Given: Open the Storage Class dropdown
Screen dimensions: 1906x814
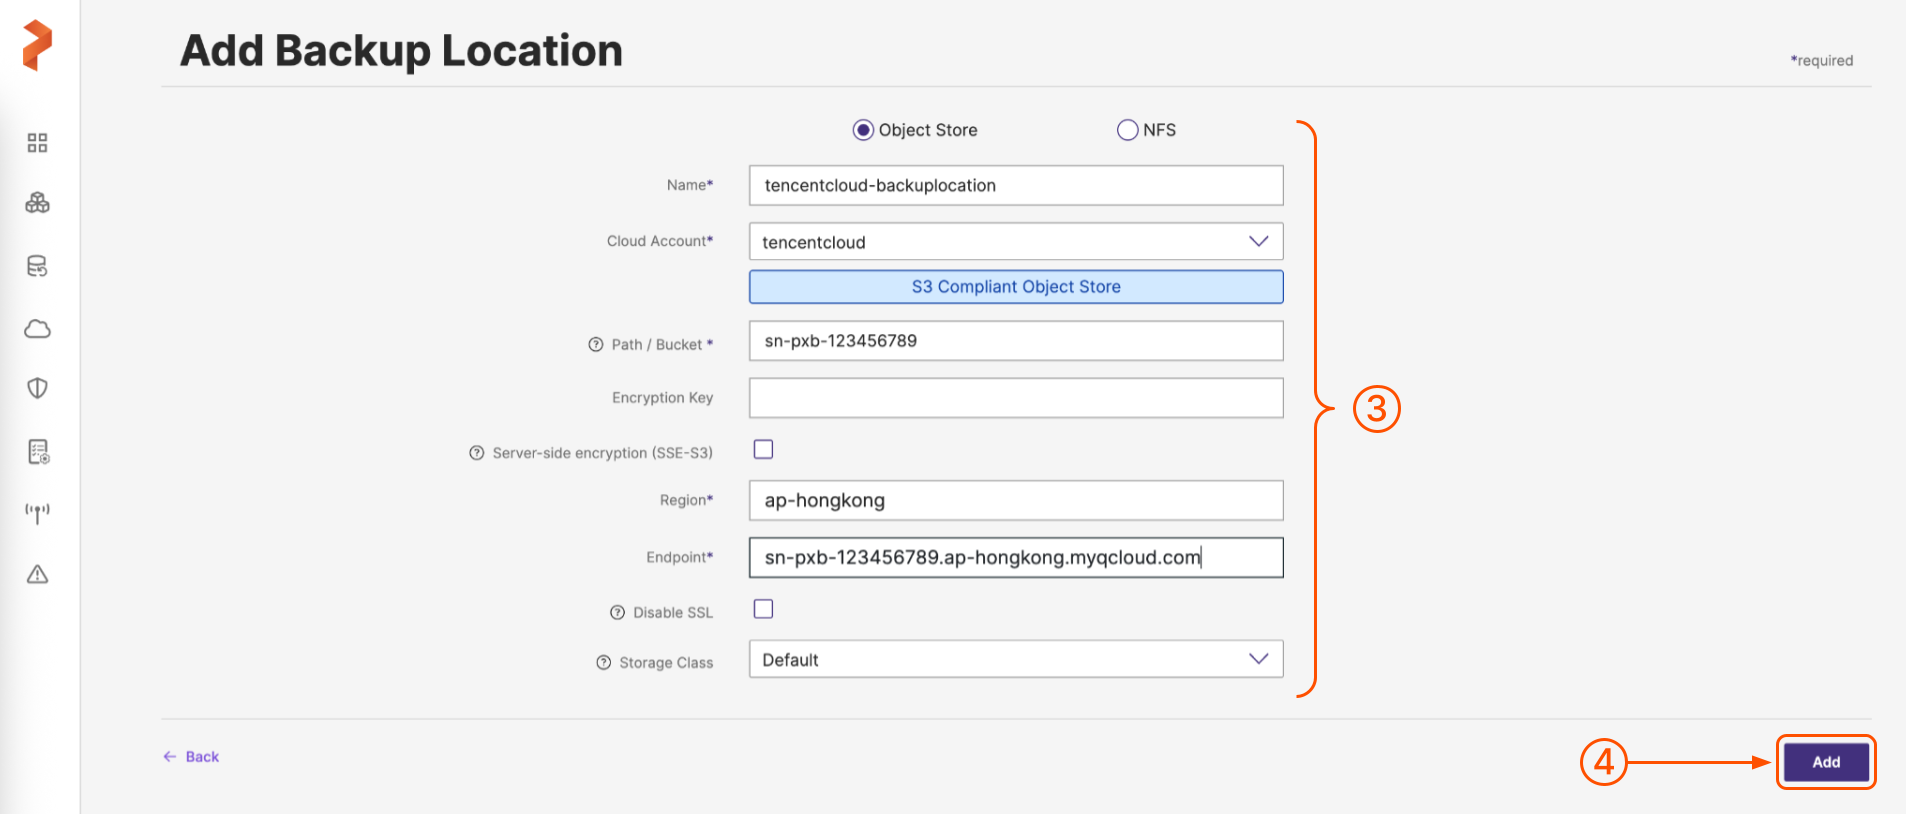Looking at the screenshot, I should point(1015,660).
